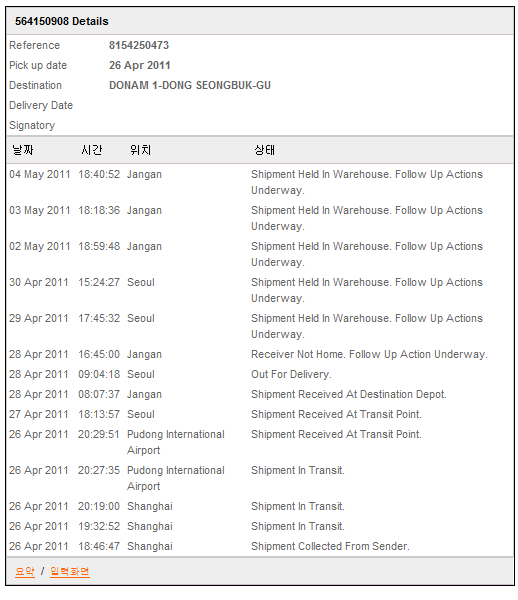518x600 pixels.
Task: Select the destination DONAM 1-DONG SEONGBUK-GU text
Action: [190, 85]
